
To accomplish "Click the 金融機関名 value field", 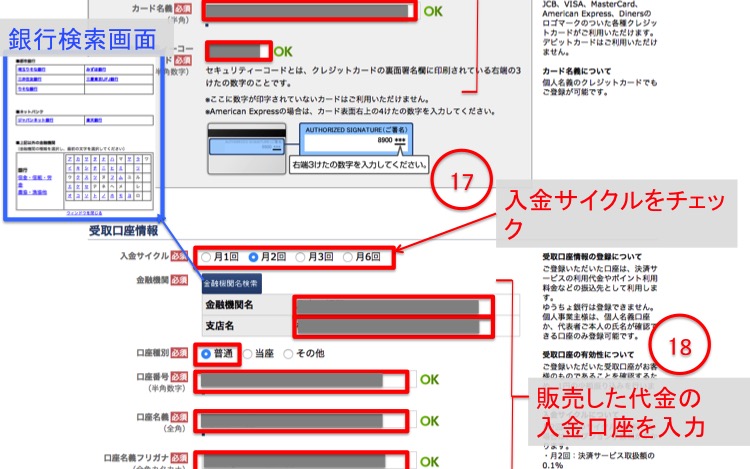I will [392, 306].
